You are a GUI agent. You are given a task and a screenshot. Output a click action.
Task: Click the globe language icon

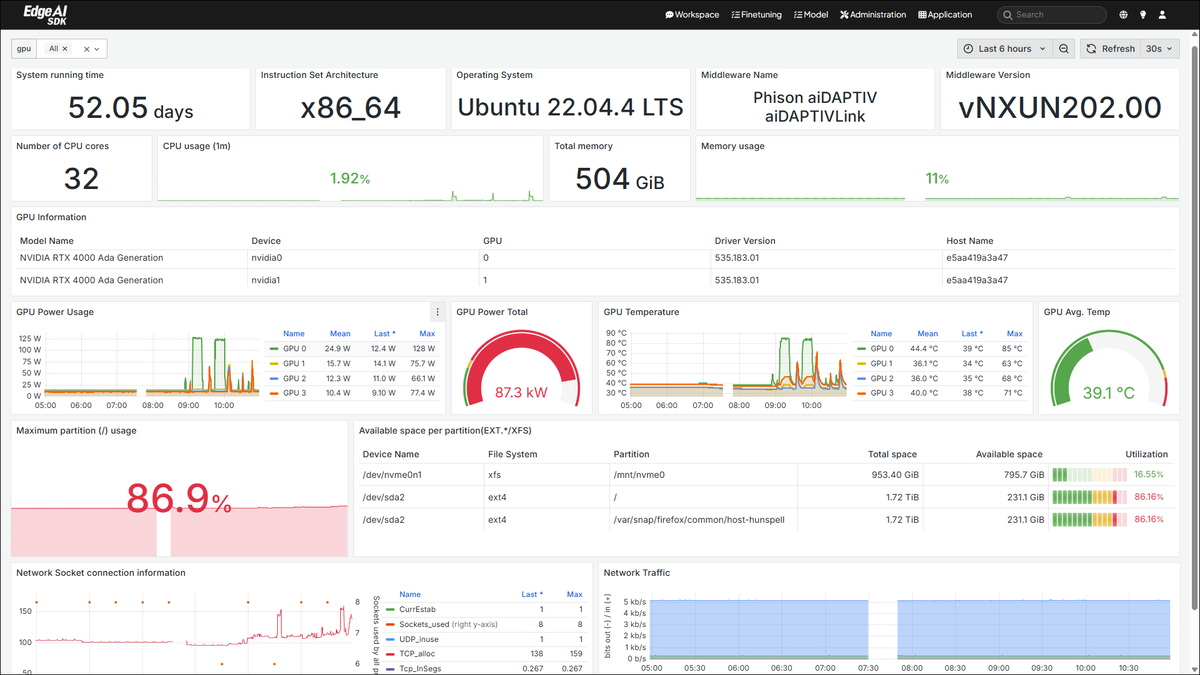point(1122,14)
